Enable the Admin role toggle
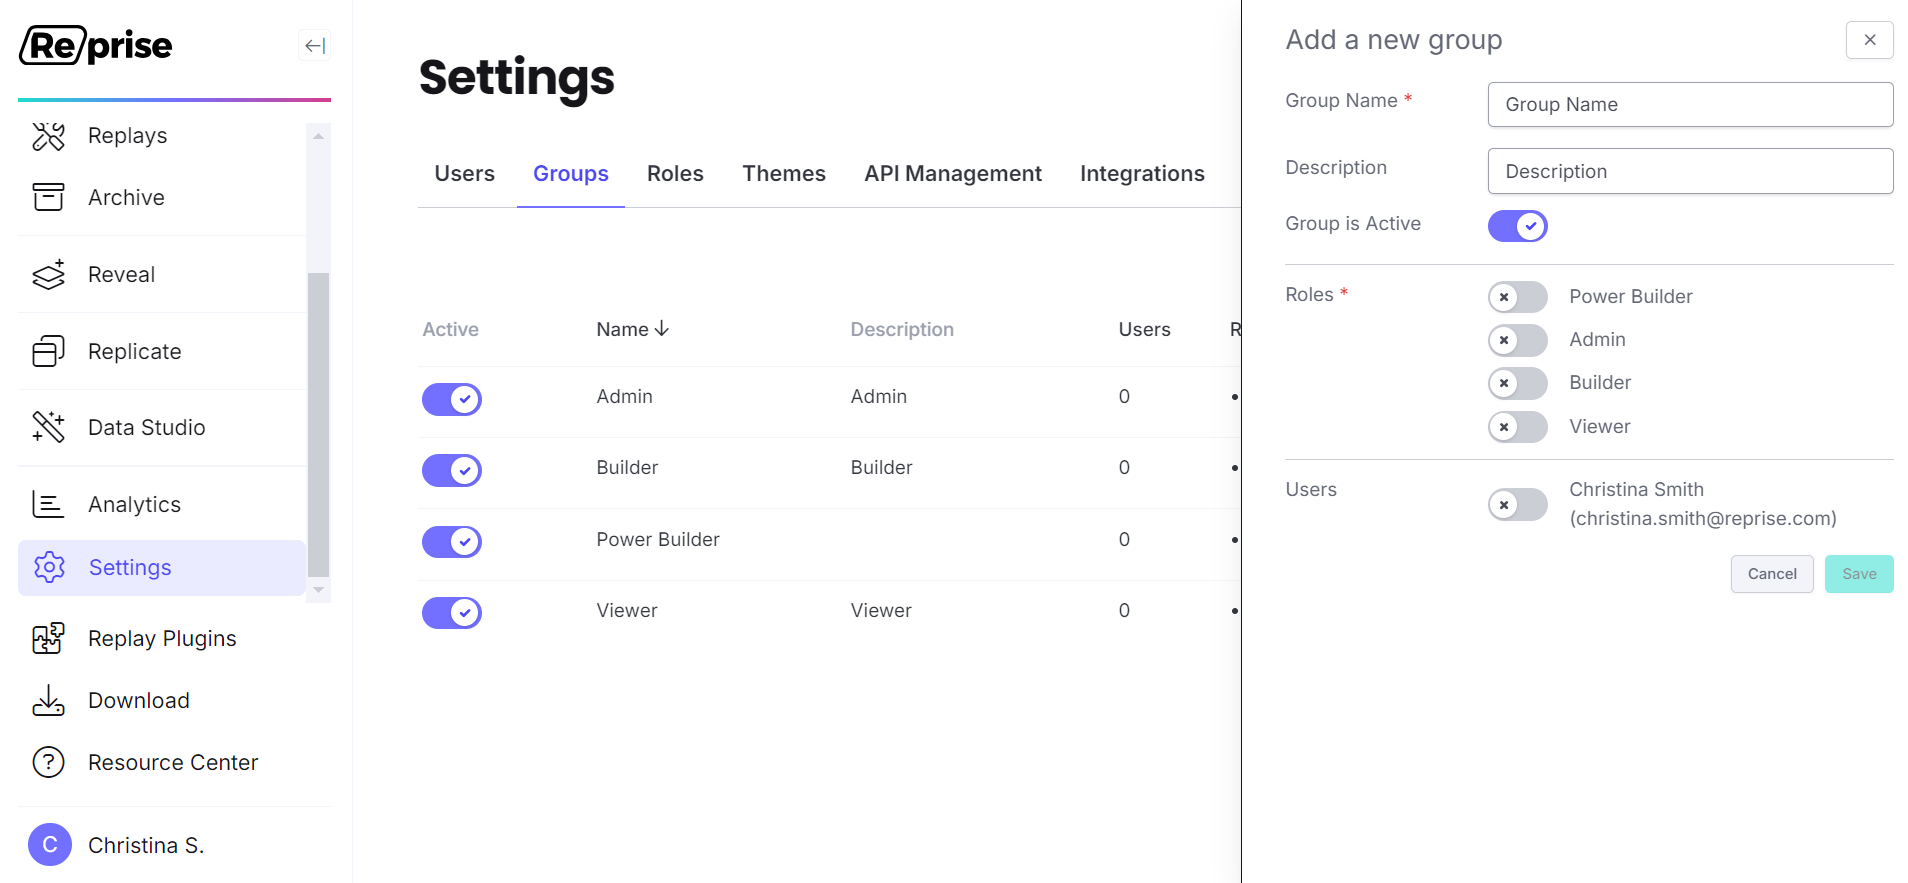This screenshot has height=883, width=1908. 1517,340
